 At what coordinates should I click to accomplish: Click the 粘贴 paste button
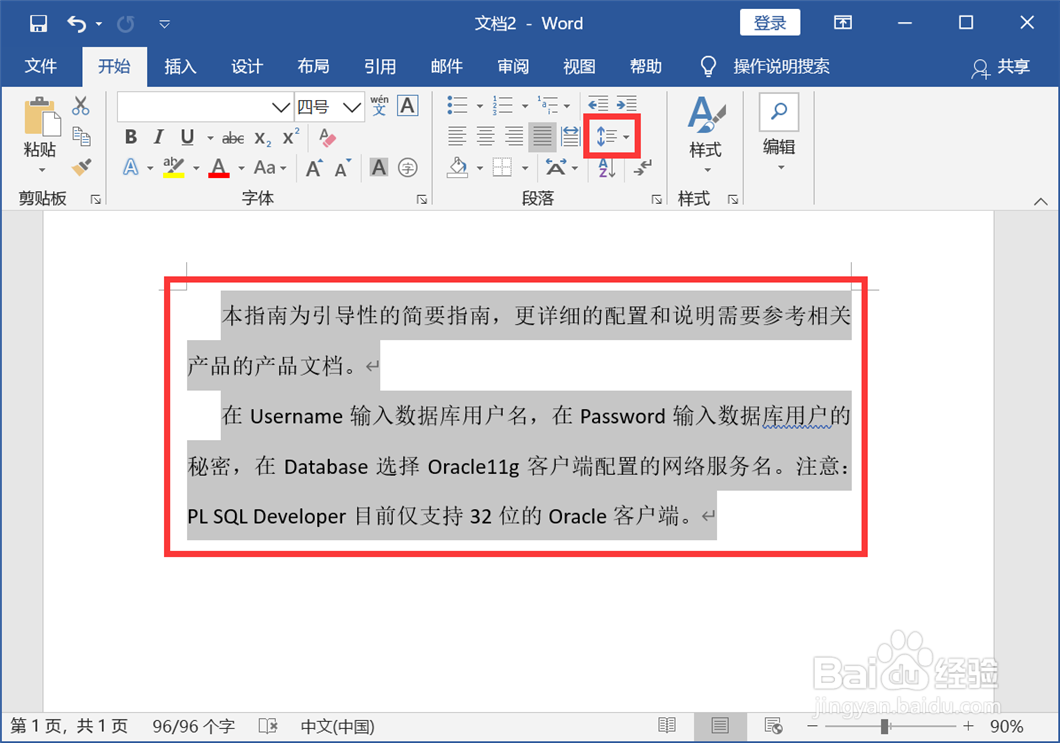(x=41, y=135)
